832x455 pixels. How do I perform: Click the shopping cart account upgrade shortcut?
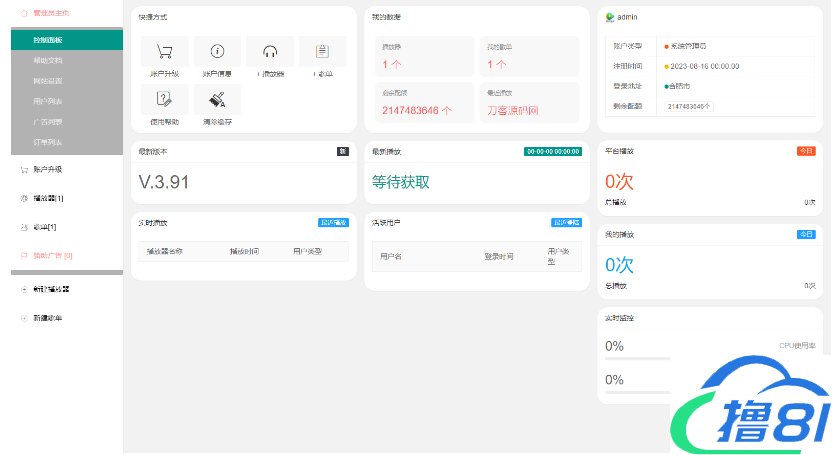pos(165,52)
